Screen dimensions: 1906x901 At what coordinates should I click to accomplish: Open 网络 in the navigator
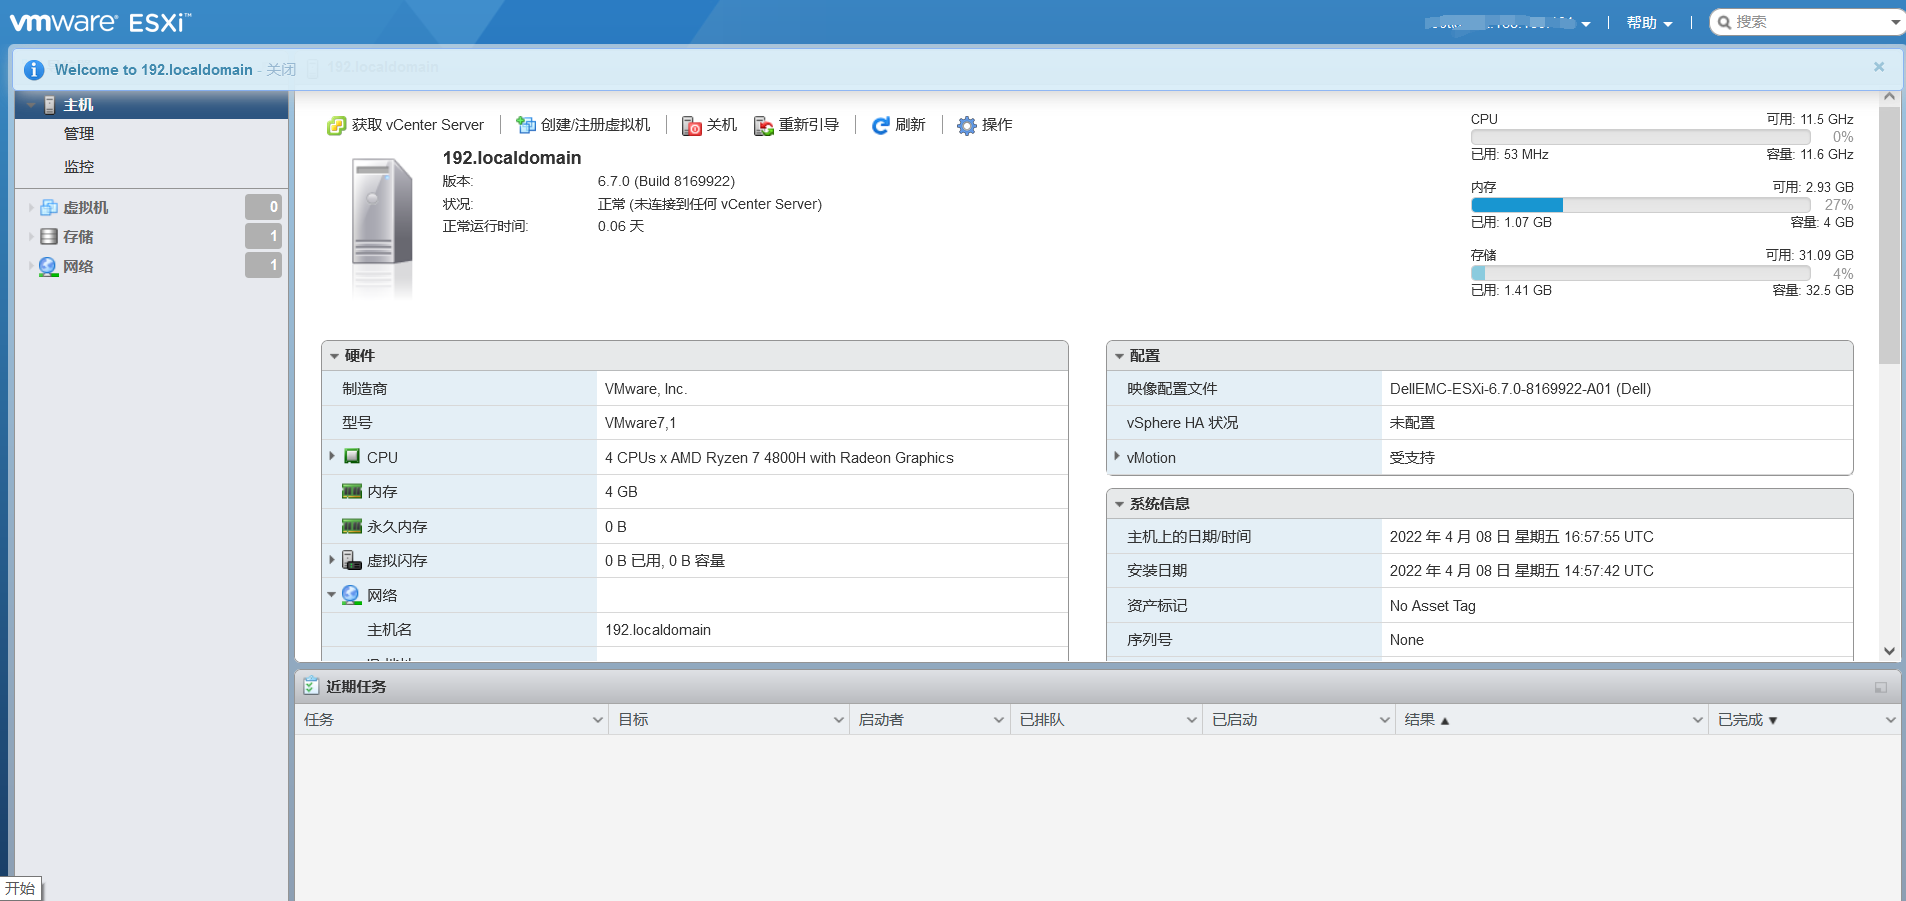pyautogui.click(x=78, y=267)
